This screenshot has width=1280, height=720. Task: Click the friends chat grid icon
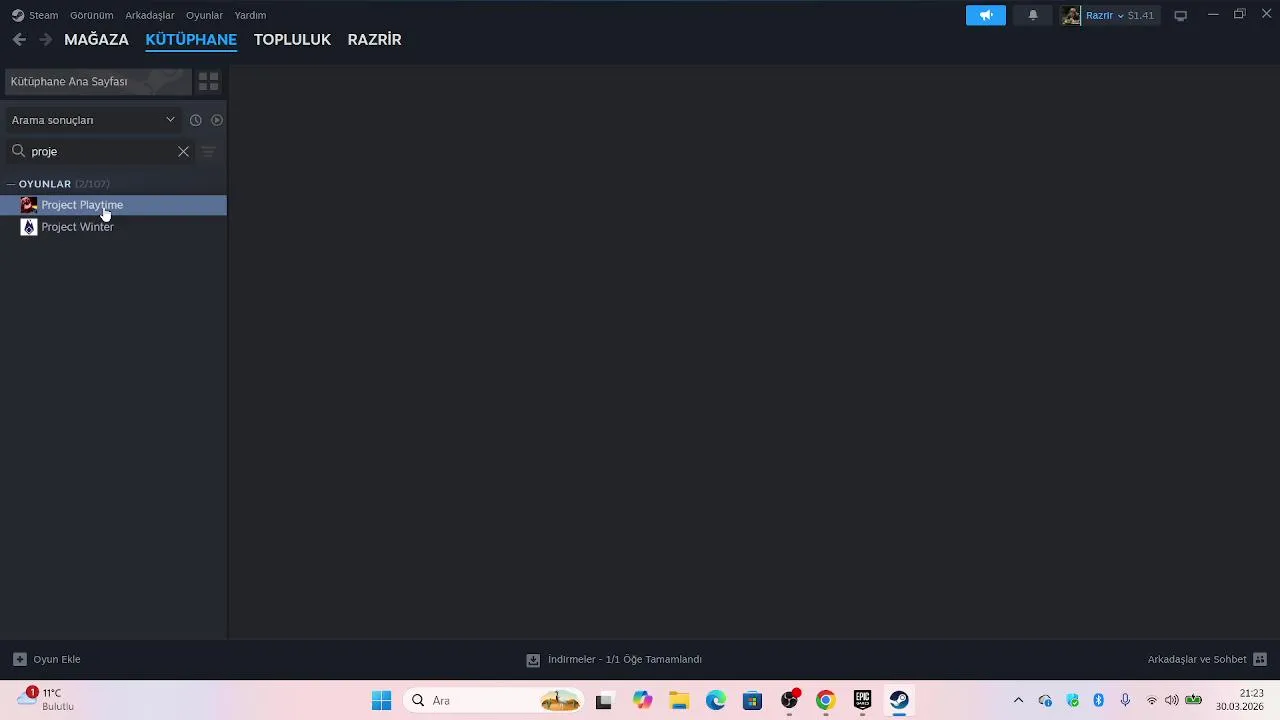[1260, 659]
